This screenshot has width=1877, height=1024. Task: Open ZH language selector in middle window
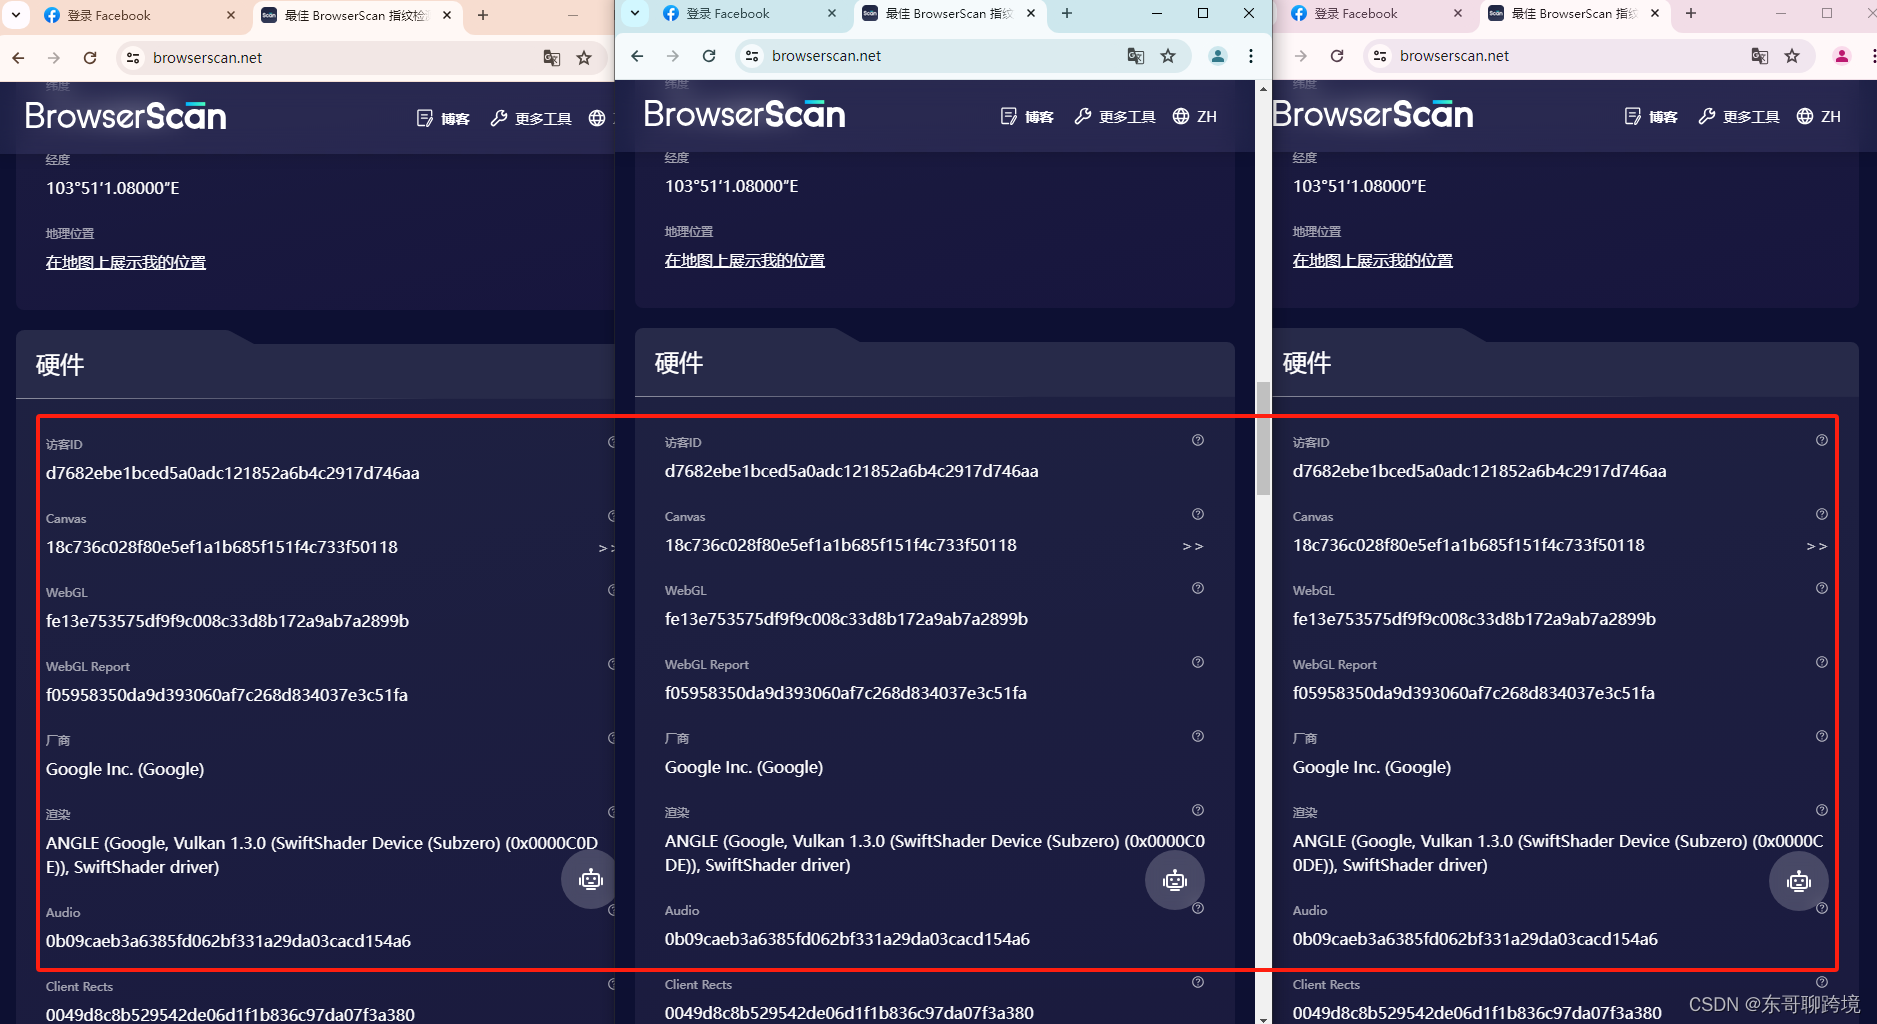(x=1195, y=116)
